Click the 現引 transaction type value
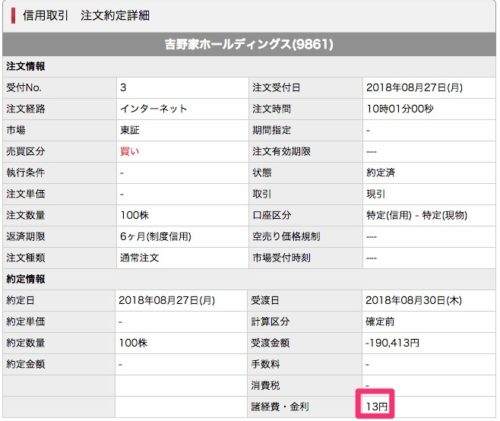The width and height of the screenshot is (500, 421). tap(376, 194)
